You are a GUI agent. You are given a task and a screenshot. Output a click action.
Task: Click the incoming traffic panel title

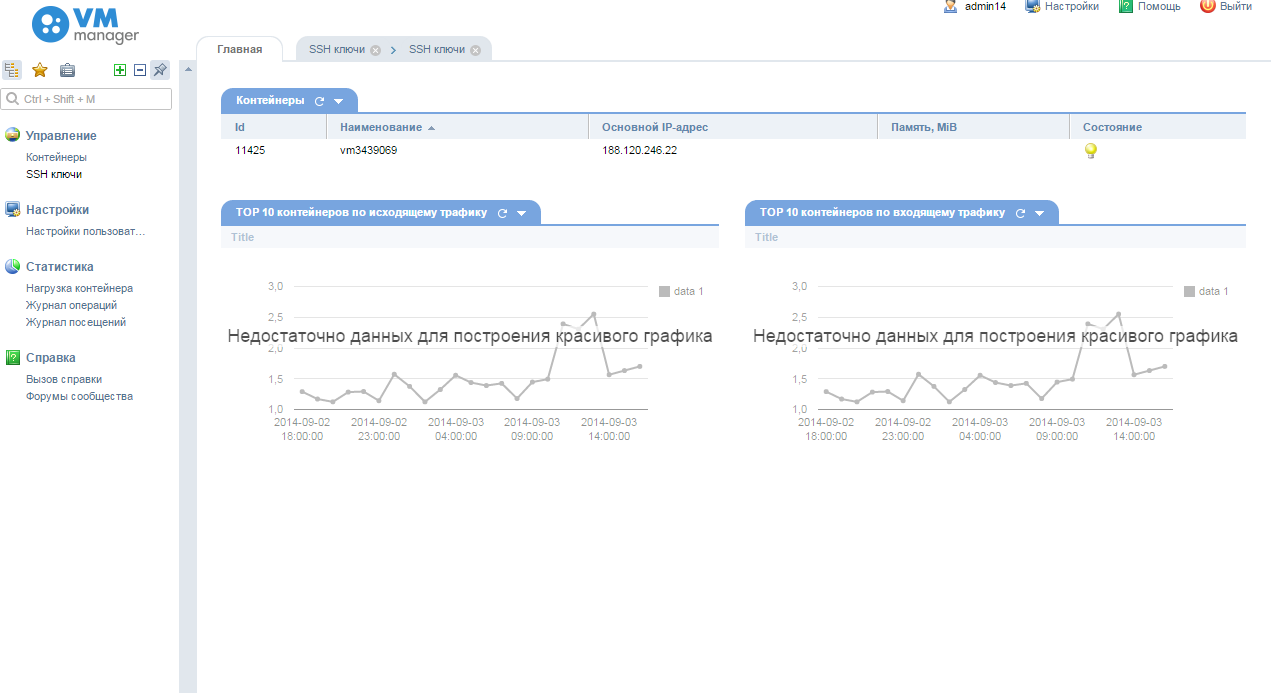point(882,212)
